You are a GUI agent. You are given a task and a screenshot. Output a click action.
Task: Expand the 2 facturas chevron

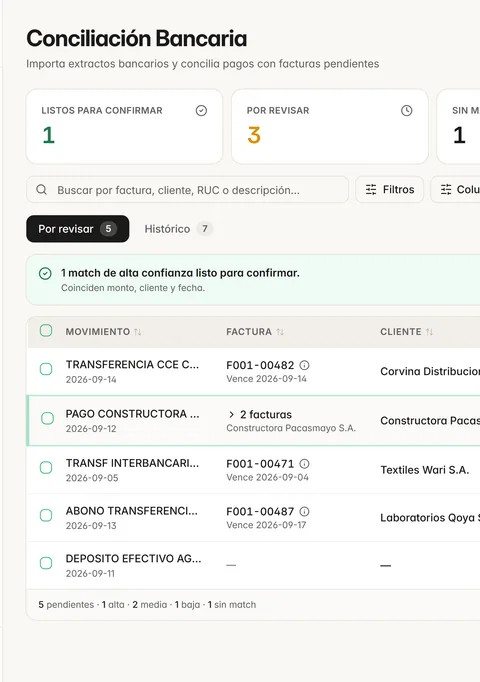231,415
